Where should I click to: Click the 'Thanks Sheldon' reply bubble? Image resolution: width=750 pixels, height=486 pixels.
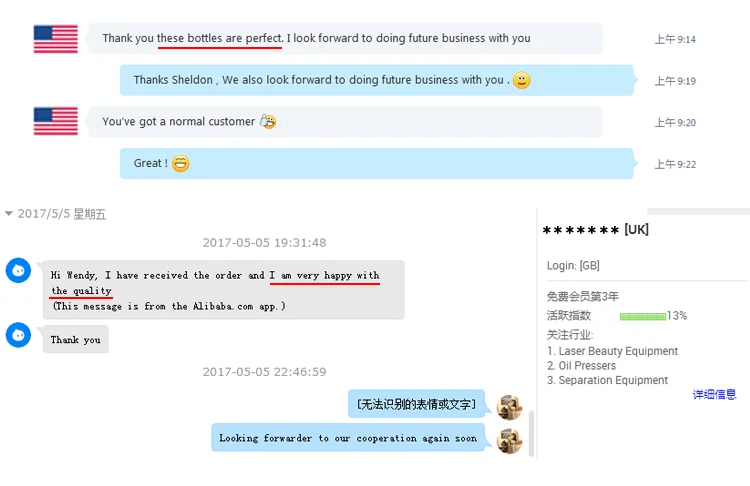click(377, 80)
